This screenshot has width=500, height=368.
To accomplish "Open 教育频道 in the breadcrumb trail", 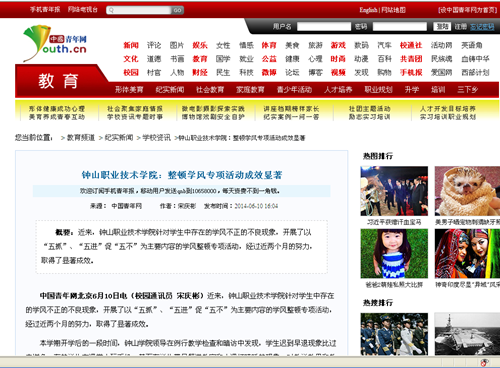I will coord(81,138).
